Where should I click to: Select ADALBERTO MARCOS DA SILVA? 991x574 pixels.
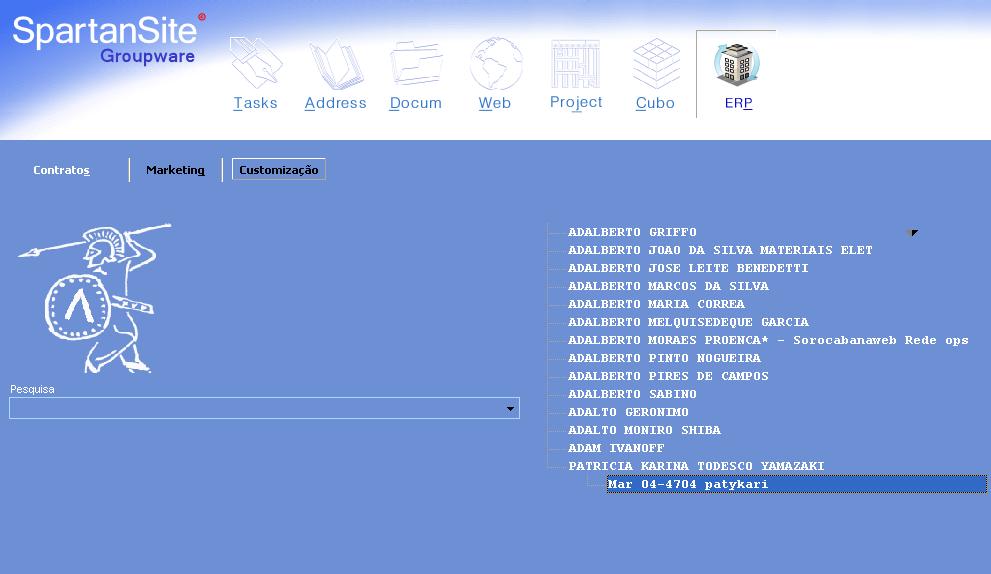pyautogui.click(x=668, y=286)
